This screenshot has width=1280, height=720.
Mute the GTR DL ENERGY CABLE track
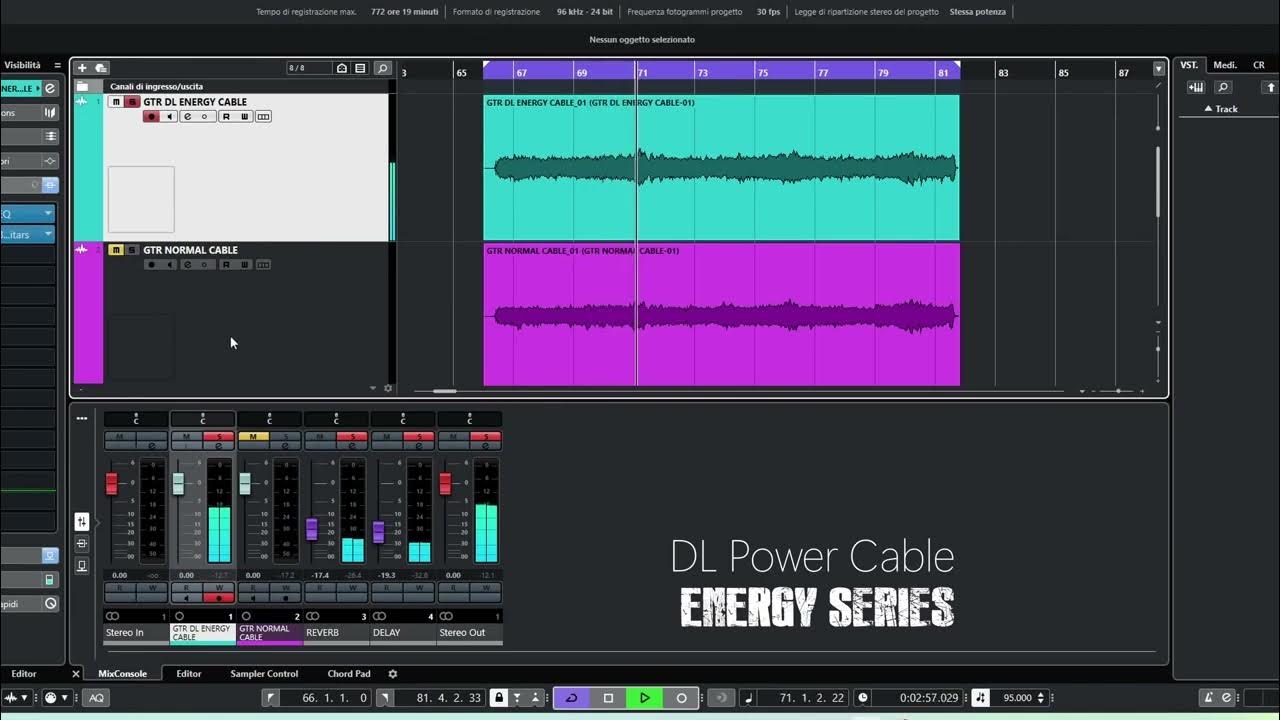(116, 102)
